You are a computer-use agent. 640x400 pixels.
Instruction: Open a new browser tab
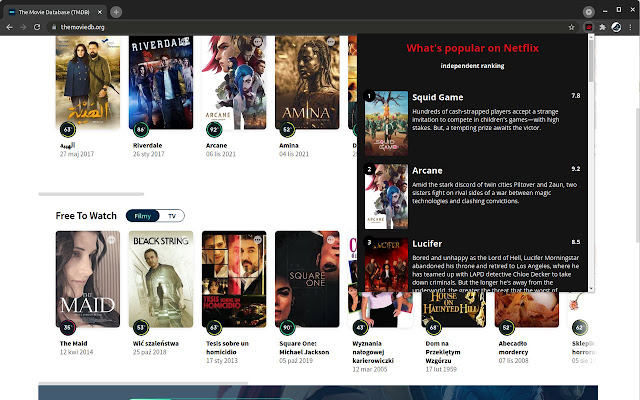coord(116,12)
